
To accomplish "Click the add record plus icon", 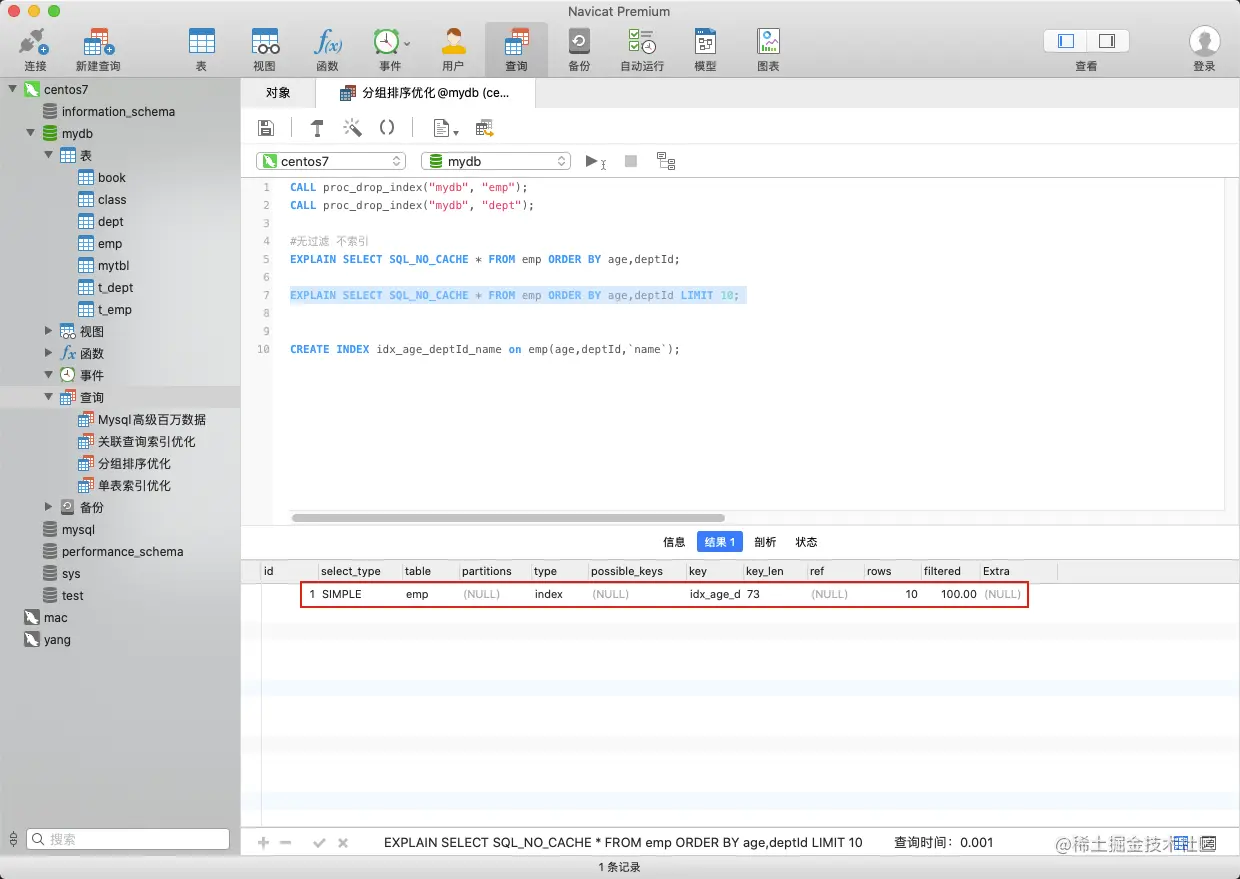I will point(264,843).
